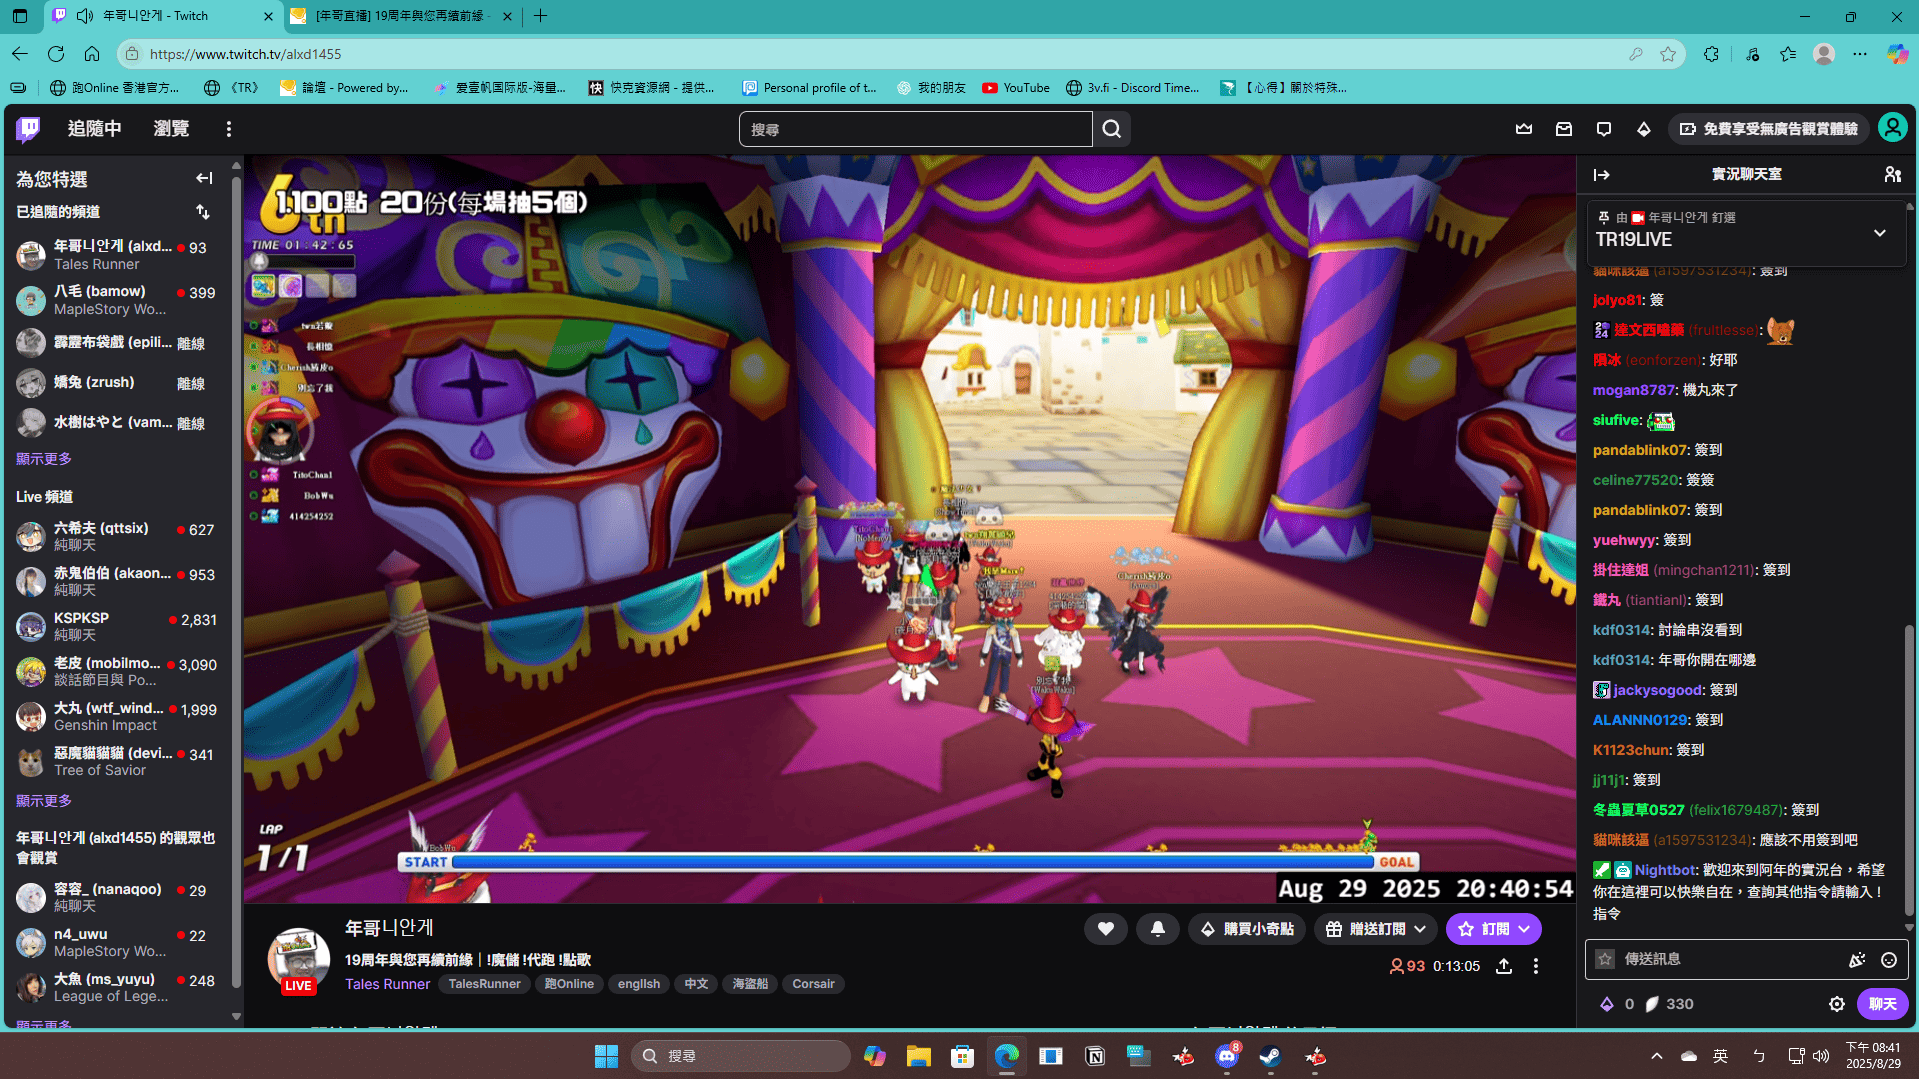This screenshot has width=1919, height=1079.
Task: Open the whispers chat bubble icon
Action: click(x=1603, y=129)
